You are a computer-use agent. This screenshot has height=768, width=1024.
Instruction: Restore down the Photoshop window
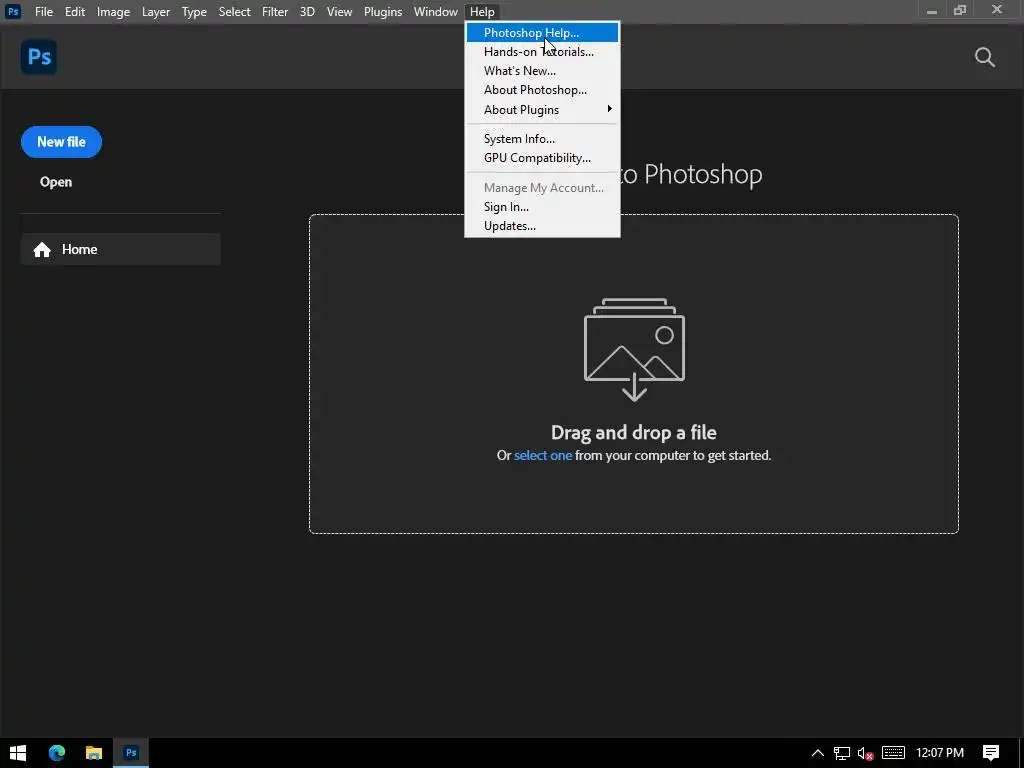(959, 10)
